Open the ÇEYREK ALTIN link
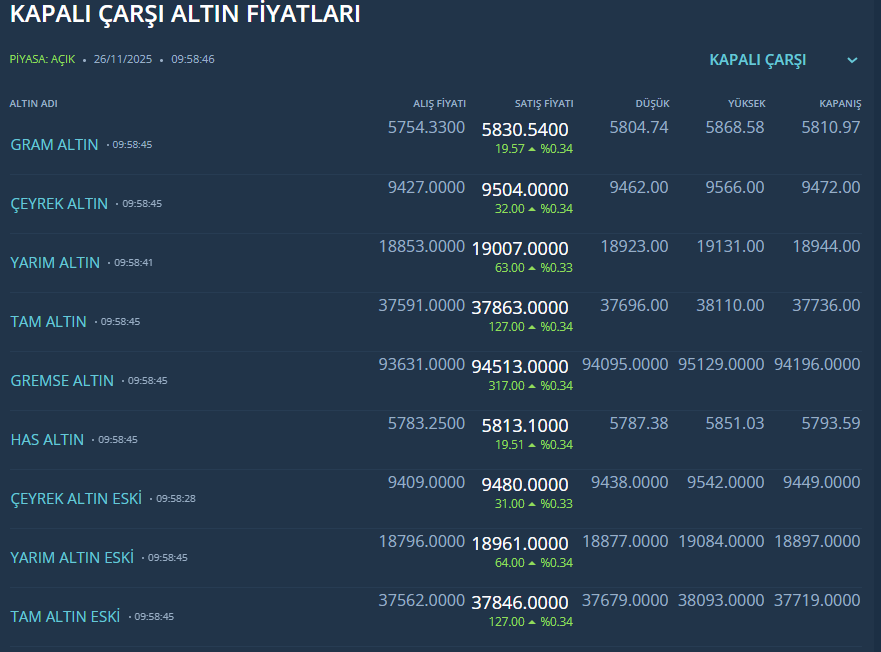 coord(59,203)
